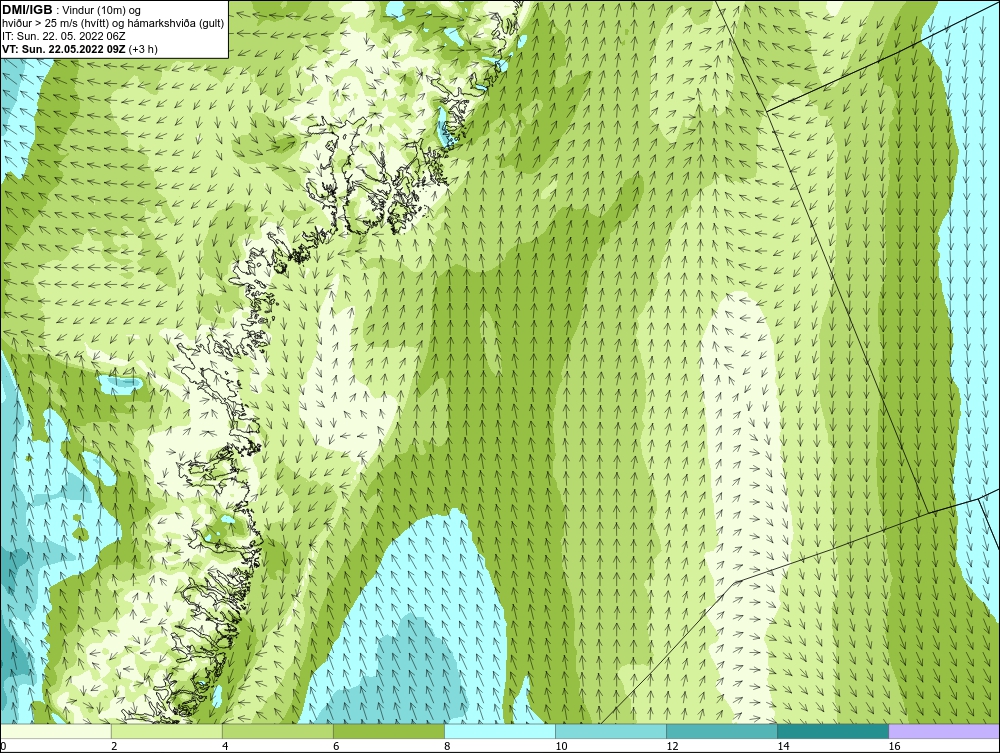Click the 4–6 m/s legend color swatch
The width and height of the screenshot is (1000, 753).
point(277,731)
